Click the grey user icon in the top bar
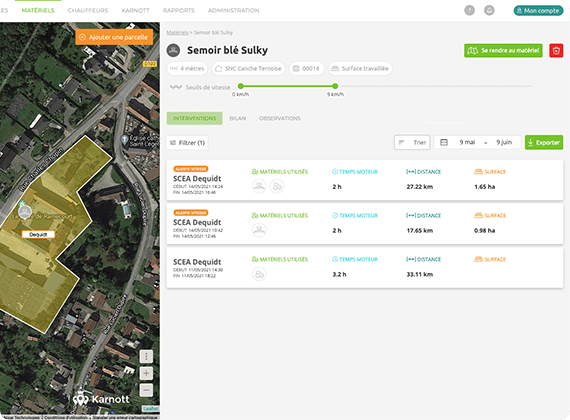Screen dimensions: 570x420 pyautogui.click(x=489, y=10)
